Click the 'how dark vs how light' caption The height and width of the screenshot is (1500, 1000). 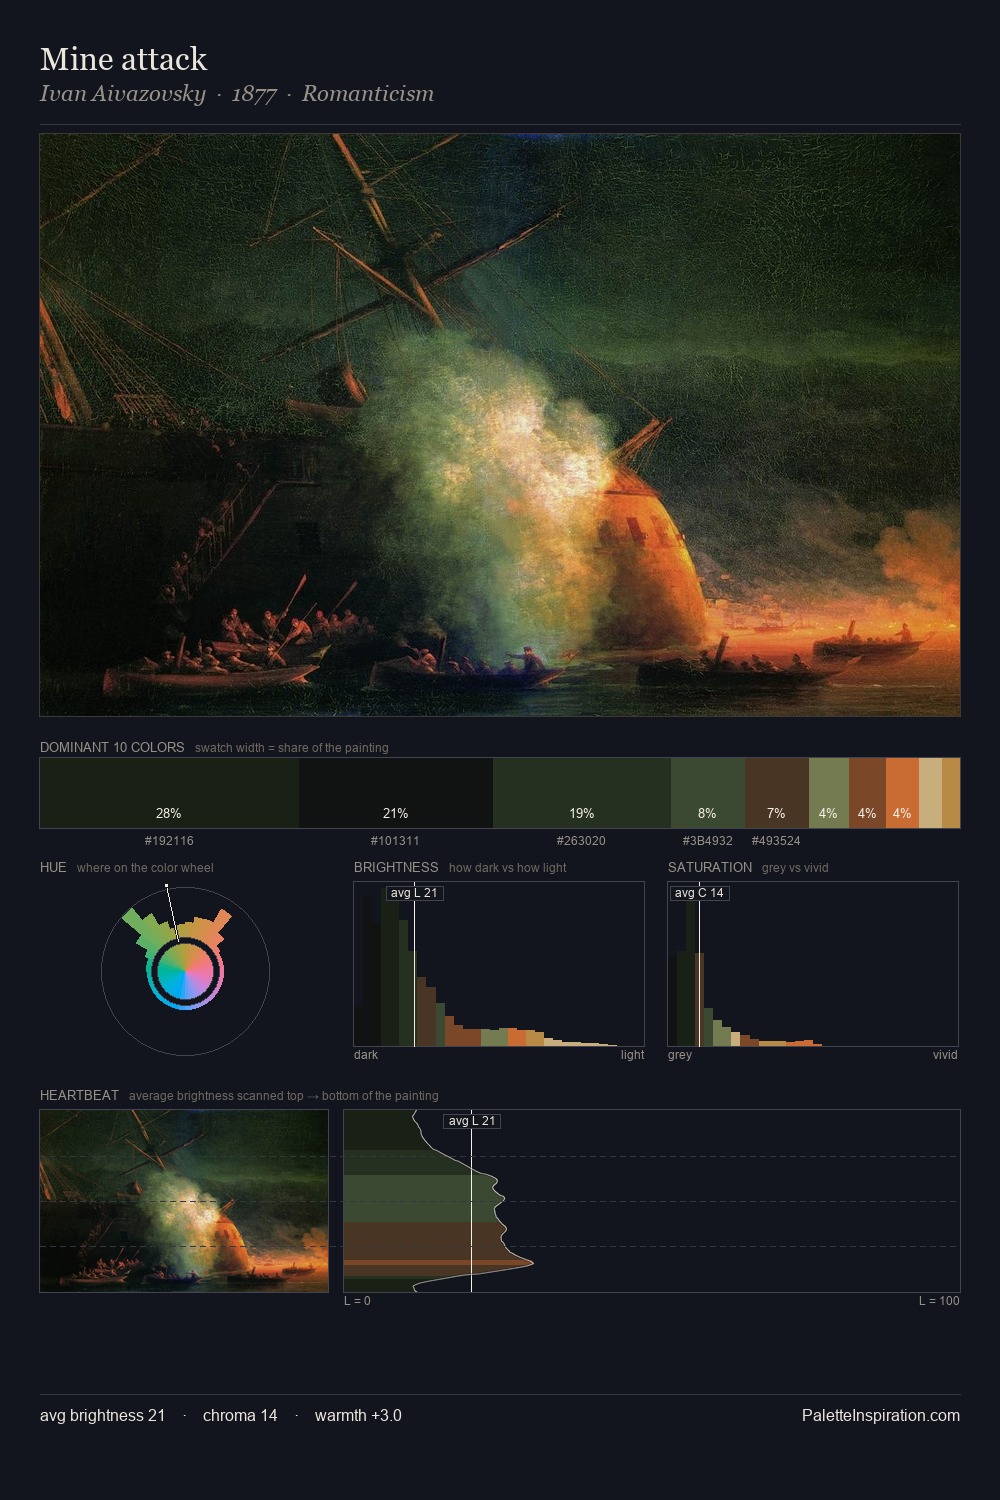pos(508,868)
